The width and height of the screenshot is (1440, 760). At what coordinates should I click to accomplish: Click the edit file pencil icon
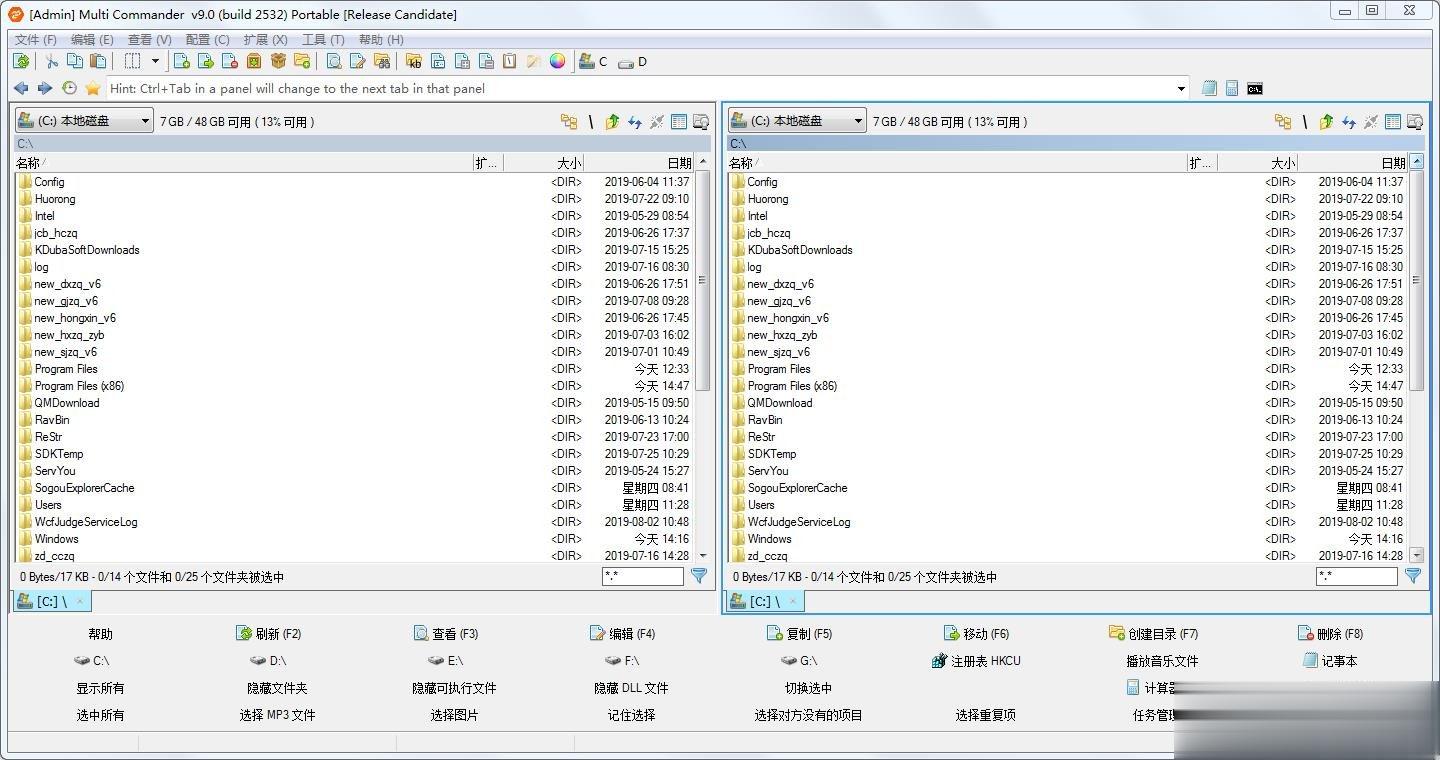(358, 61)
